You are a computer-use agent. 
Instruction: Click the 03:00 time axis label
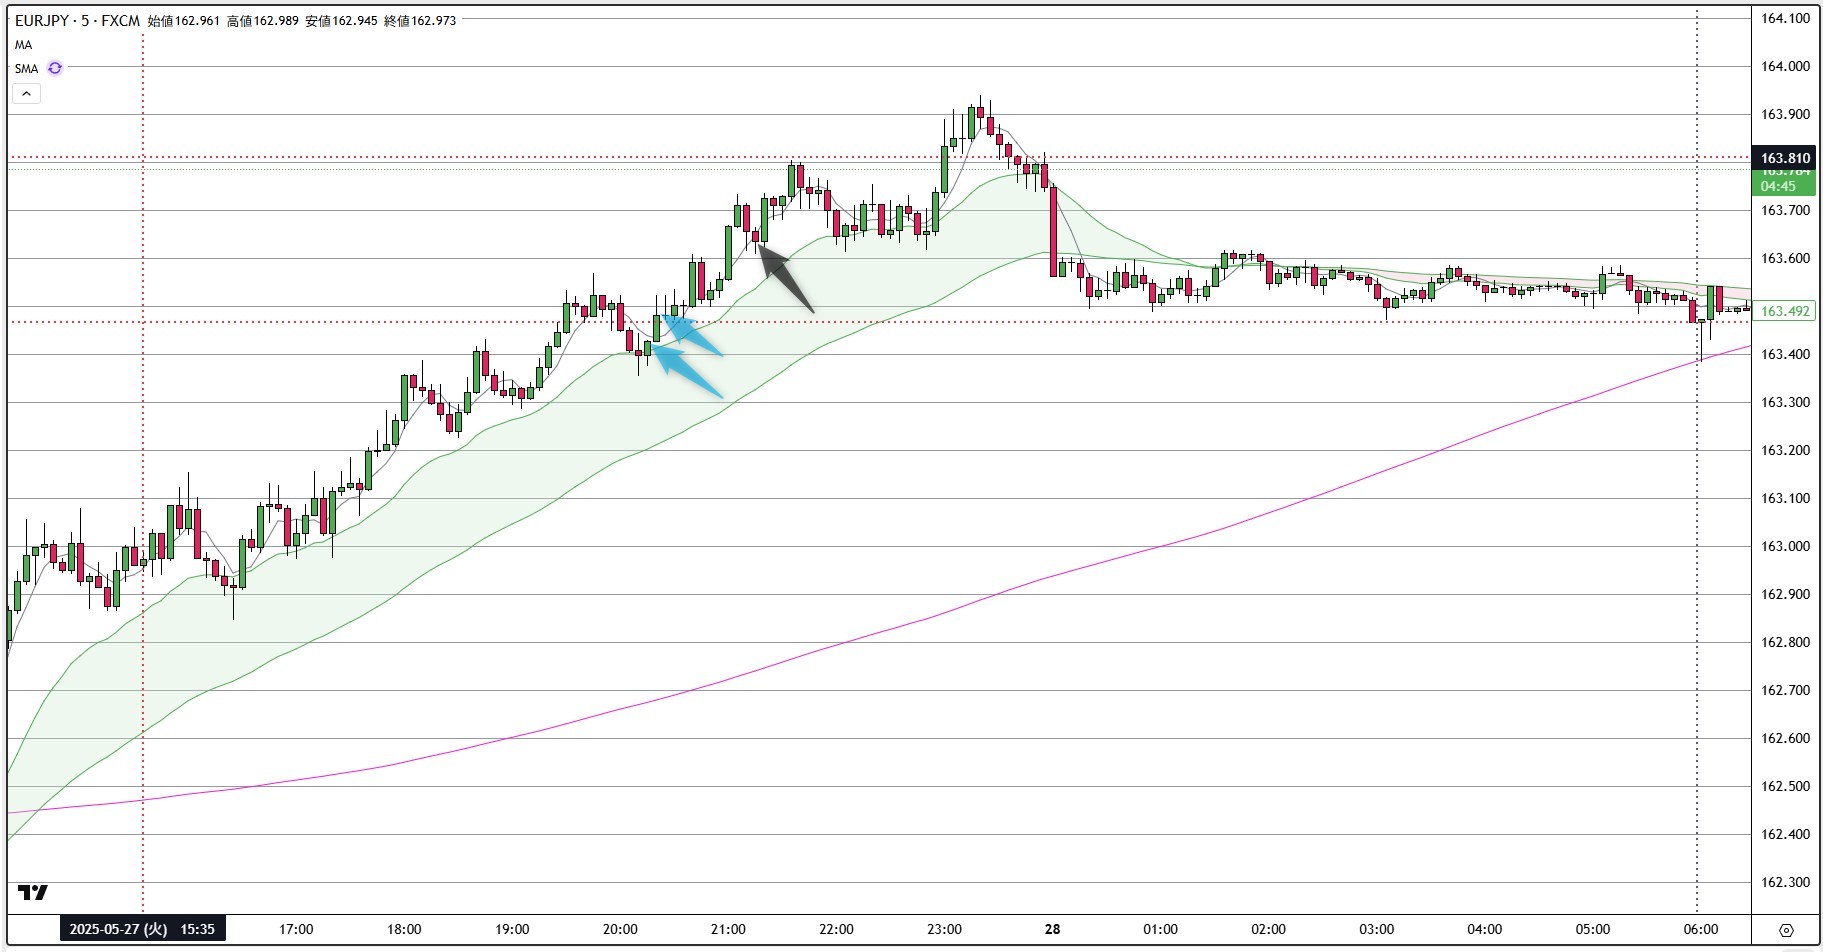[x=1376, y=929]
